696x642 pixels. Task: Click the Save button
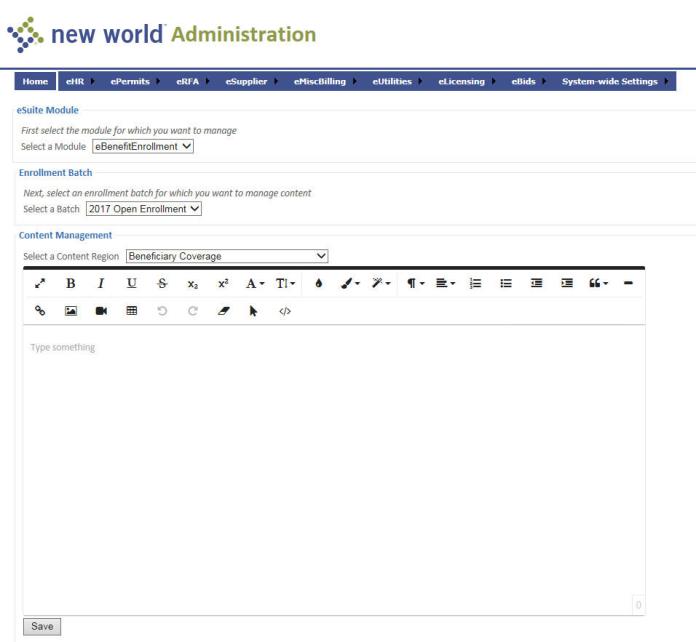point(42,626)
